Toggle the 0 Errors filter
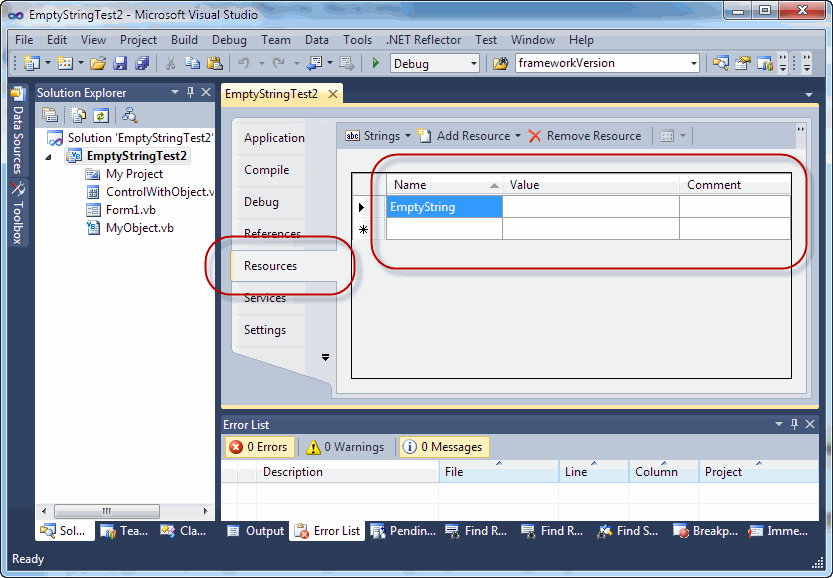The height and width of the screenshot is (578, 833). (x=258, y=447)
